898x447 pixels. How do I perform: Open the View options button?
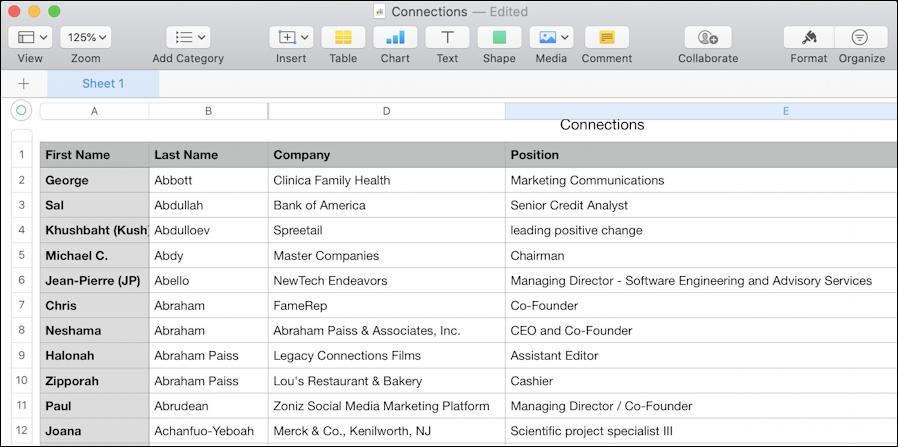(30, 37)
